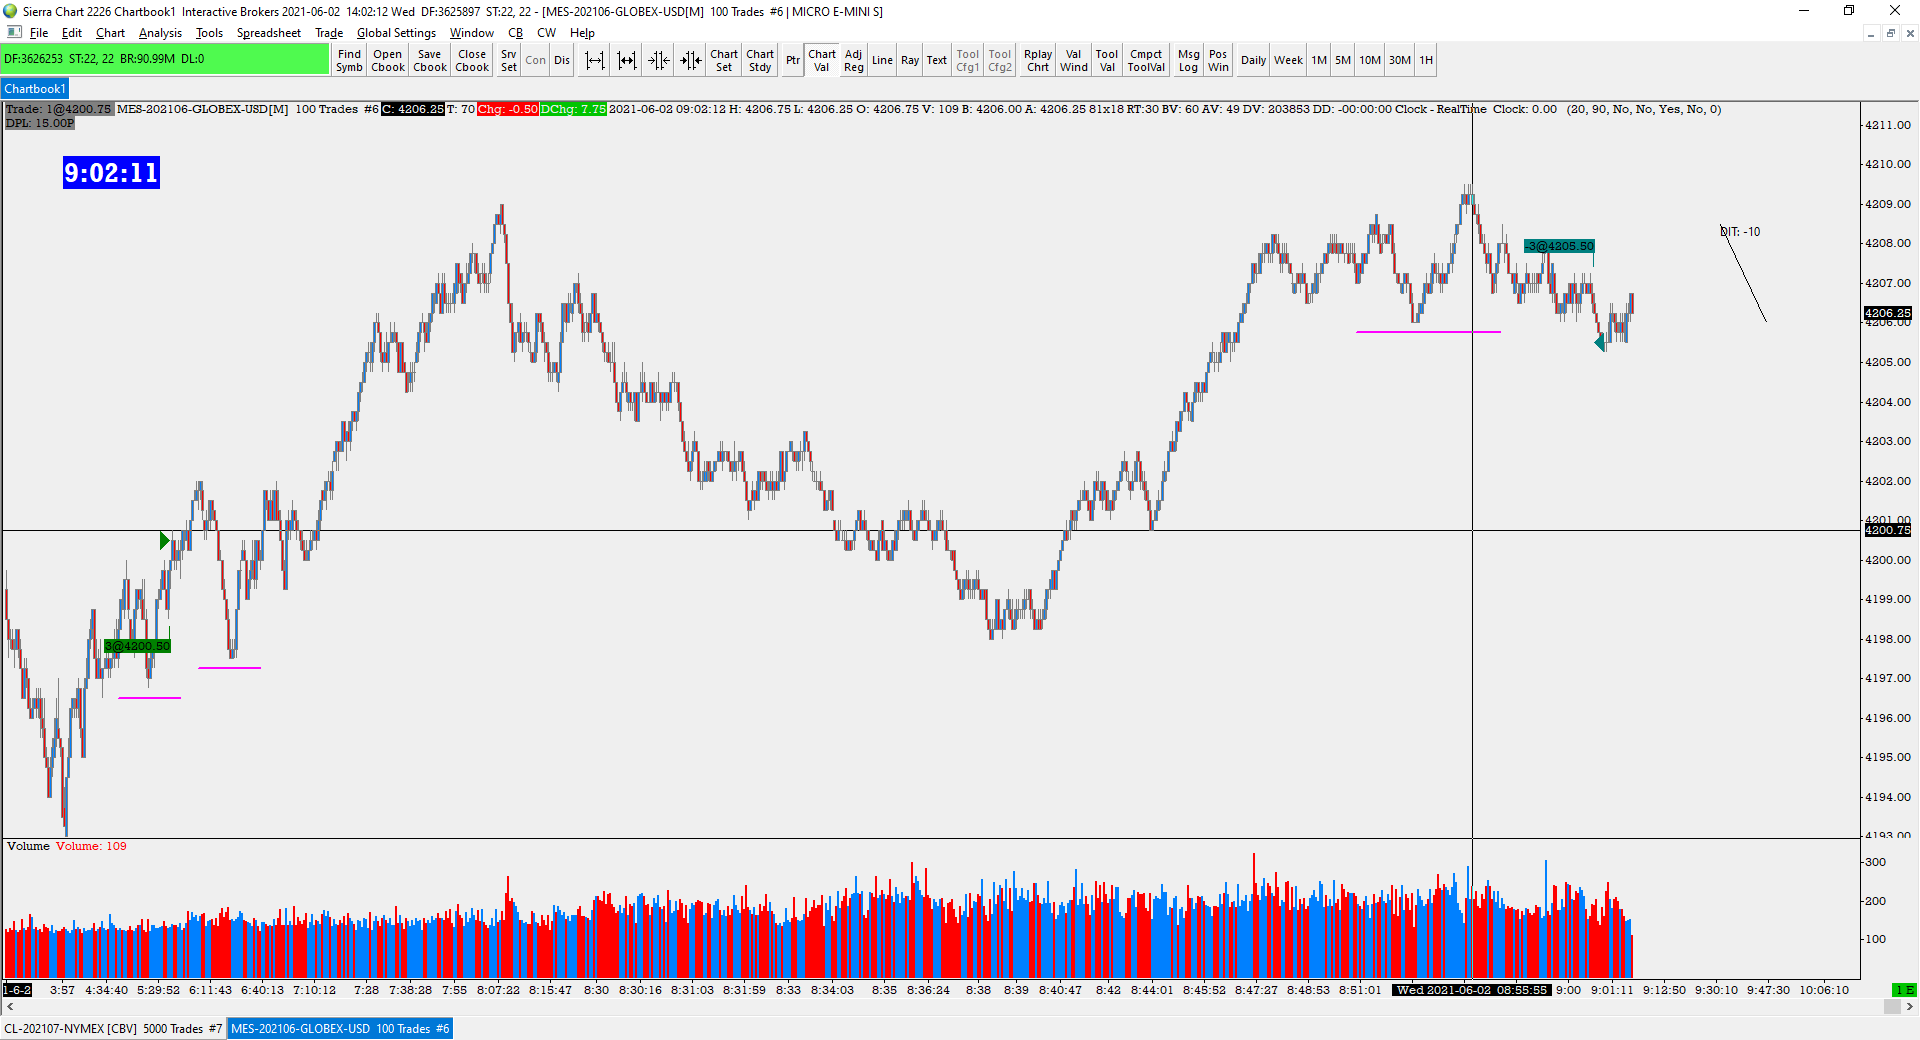Switch chart to Daily timeframe
The image size is (1920, 1040).
pos(1253,61)
